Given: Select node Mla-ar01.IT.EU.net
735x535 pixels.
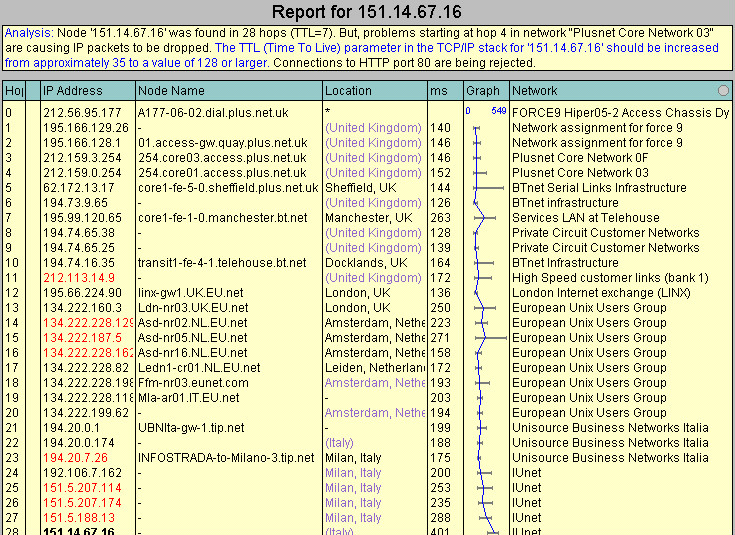Looking at the screenshot, I should pyautogui.click(x=188, y=398).
